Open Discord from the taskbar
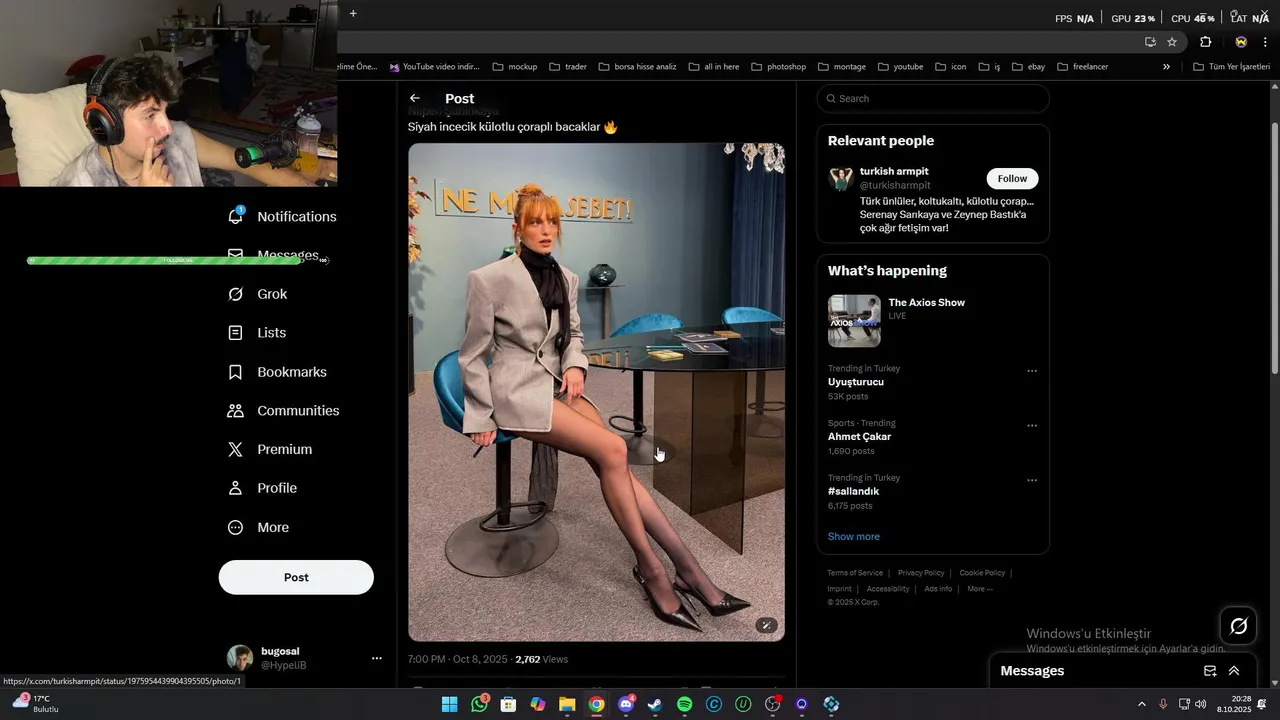The width and height of the screenshot is (1280, 720). (626, 704)
